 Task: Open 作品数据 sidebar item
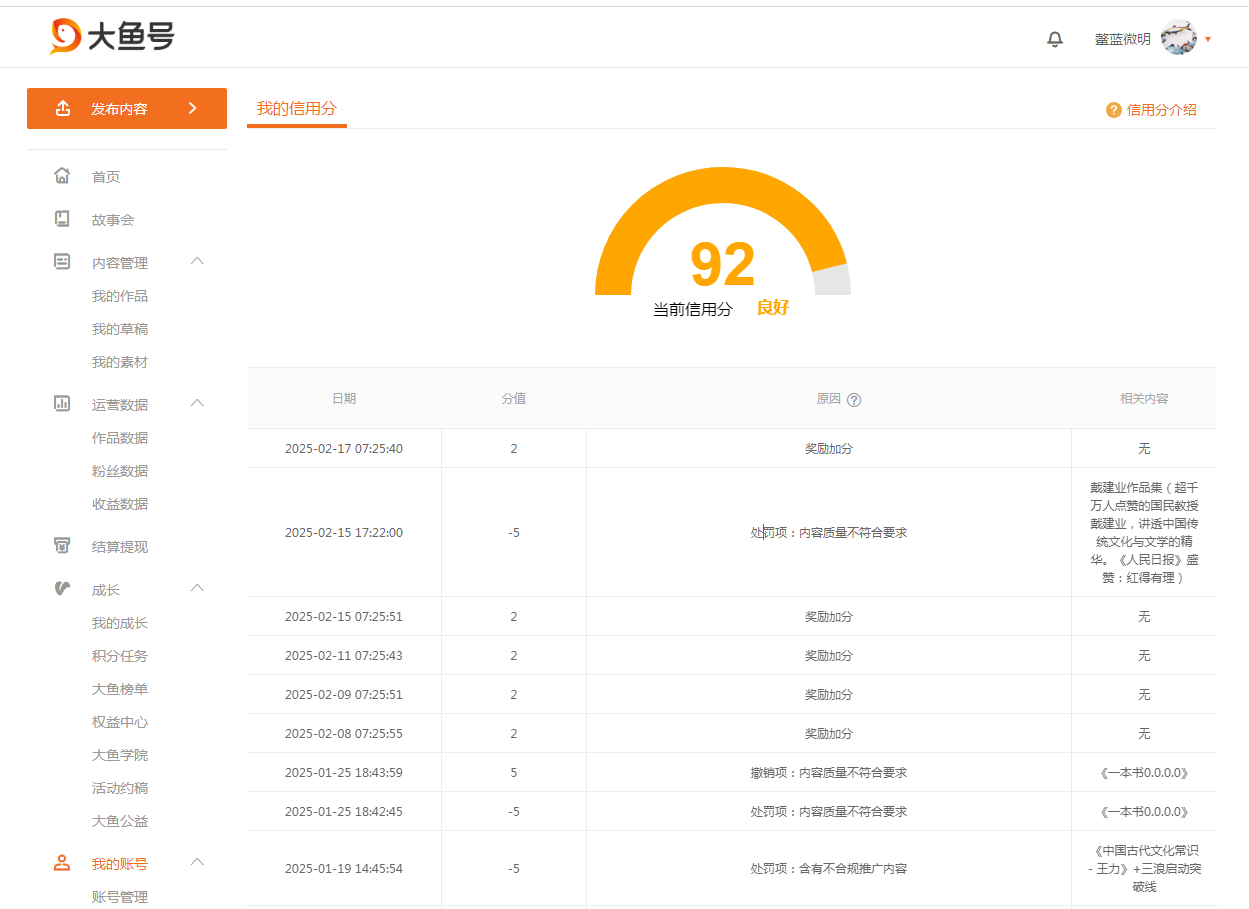[120, 438]
